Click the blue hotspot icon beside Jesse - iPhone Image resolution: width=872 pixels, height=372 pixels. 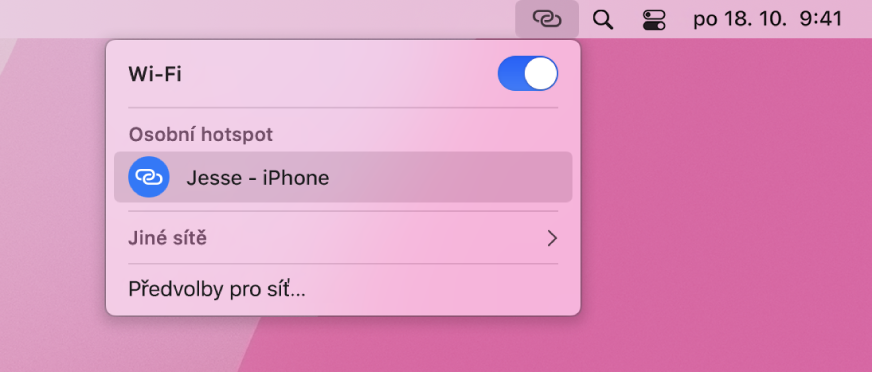pyautogui.click(x=148, y=177)
